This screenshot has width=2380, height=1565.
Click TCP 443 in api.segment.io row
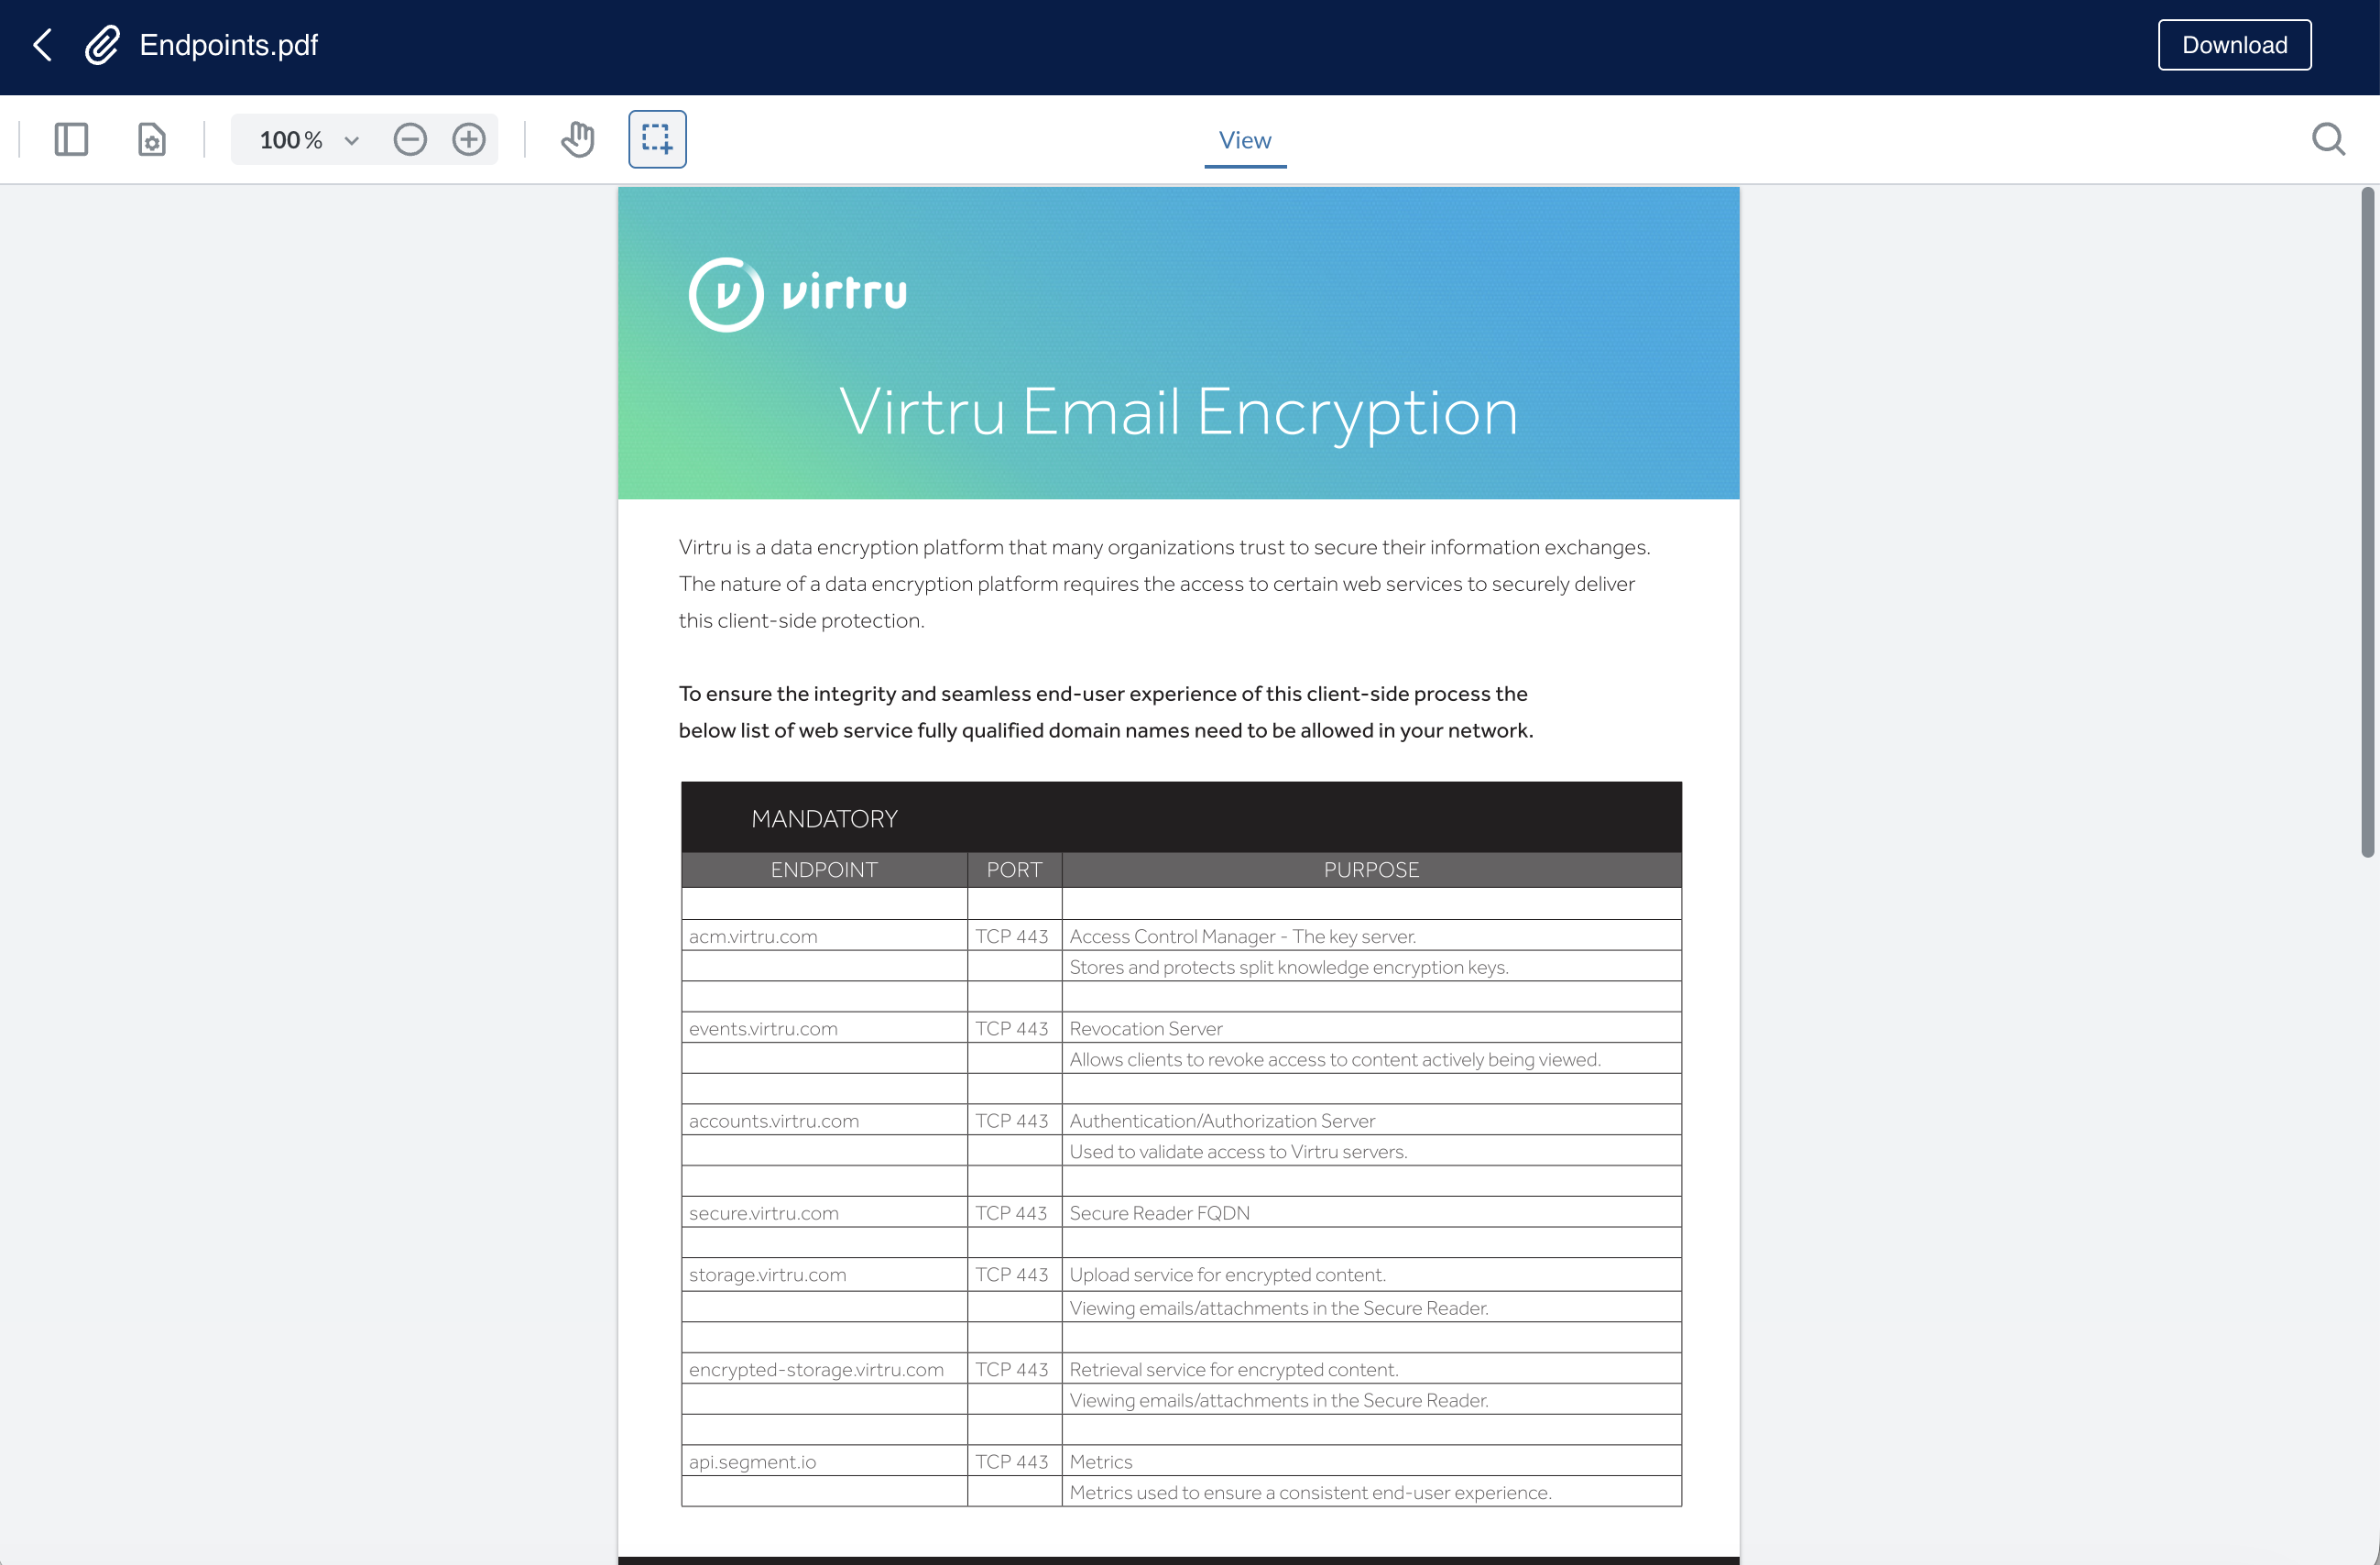1012,1462
